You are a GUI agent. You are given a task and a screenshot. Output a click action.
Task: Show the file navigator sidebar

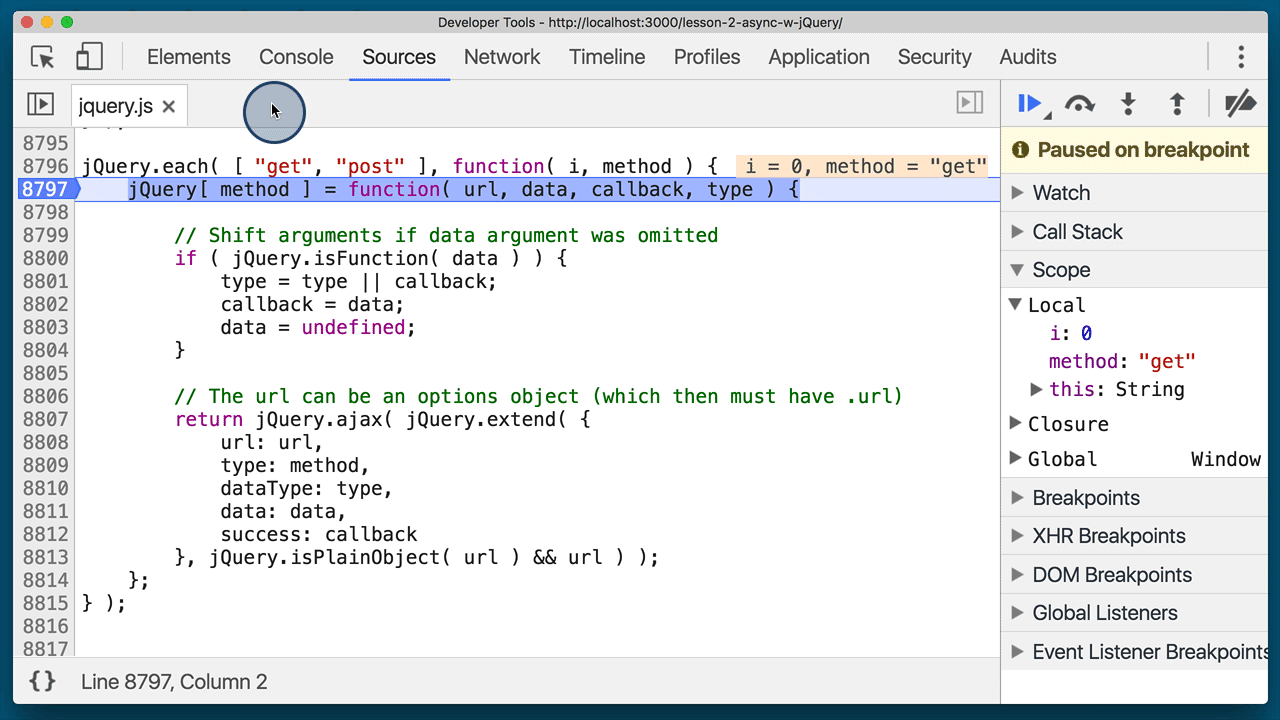pyautogui.click(x=40, y=104)
